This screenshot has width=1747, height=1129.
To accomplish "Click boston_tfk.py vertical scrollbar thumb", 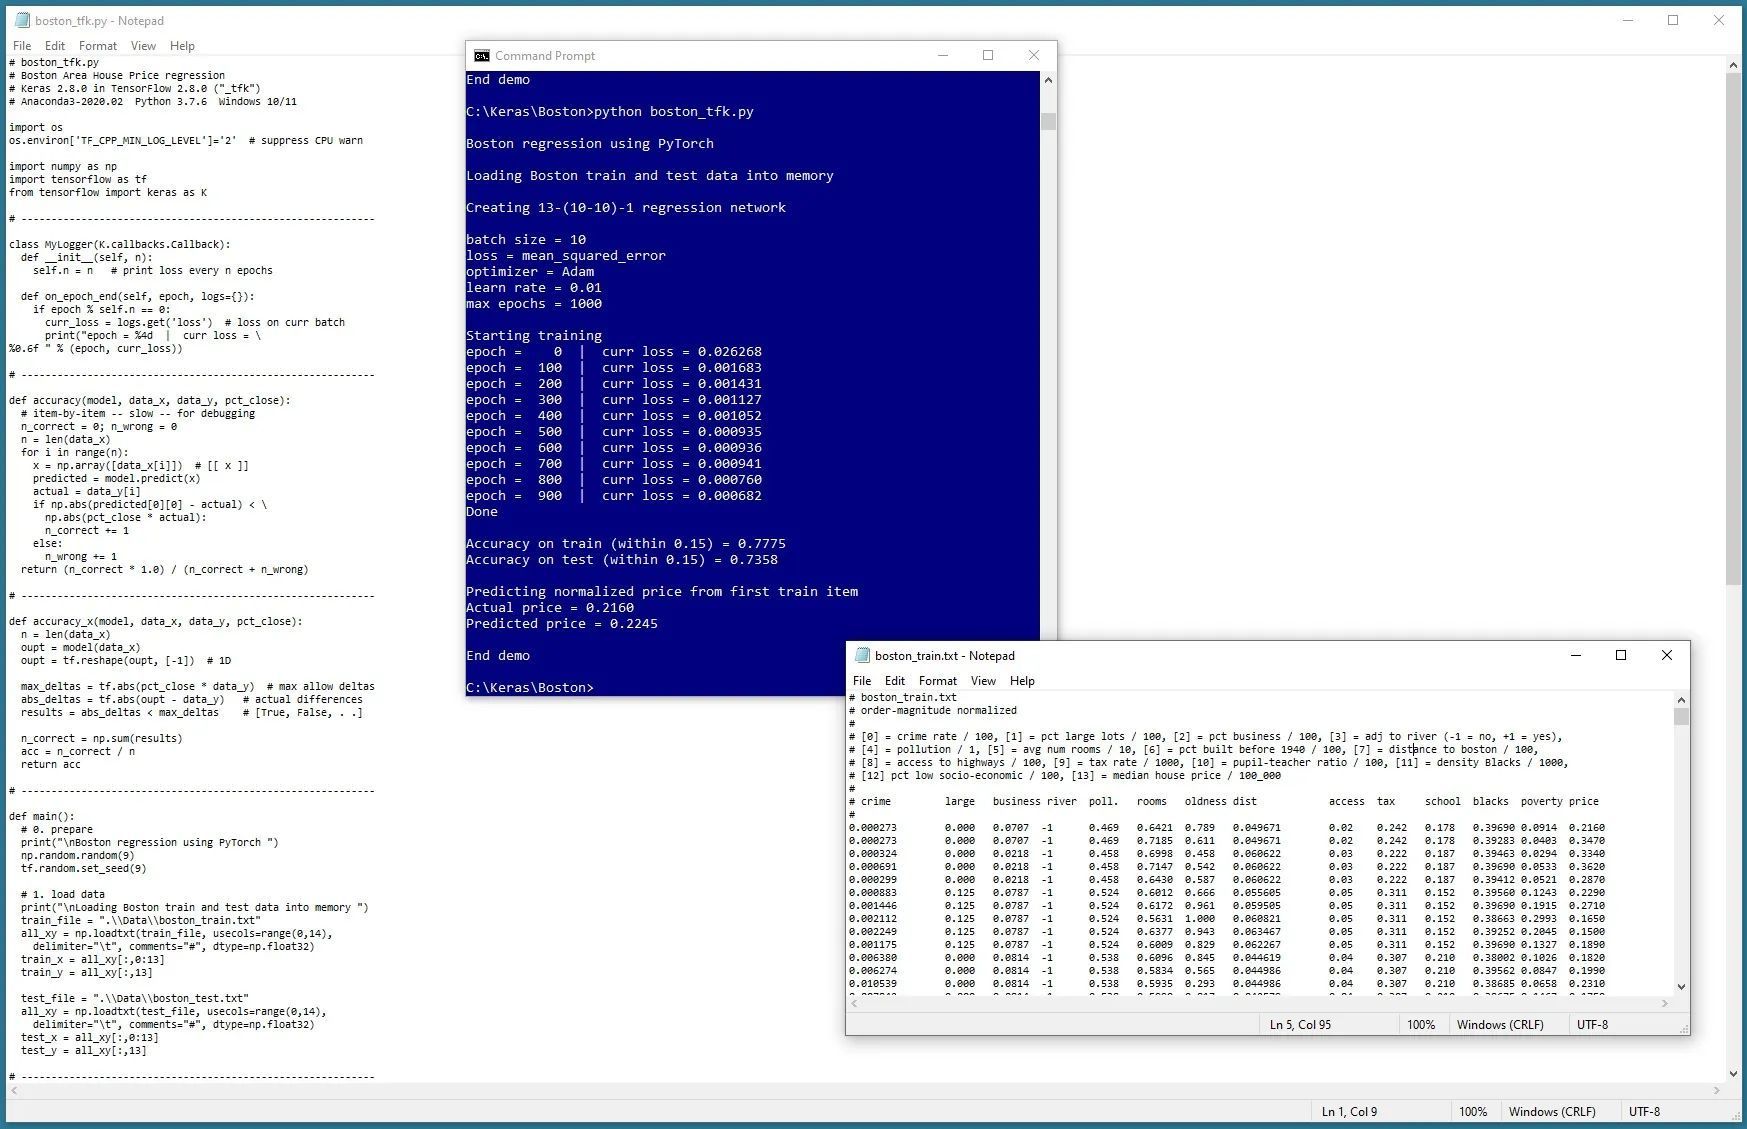I will point(1733,330).
